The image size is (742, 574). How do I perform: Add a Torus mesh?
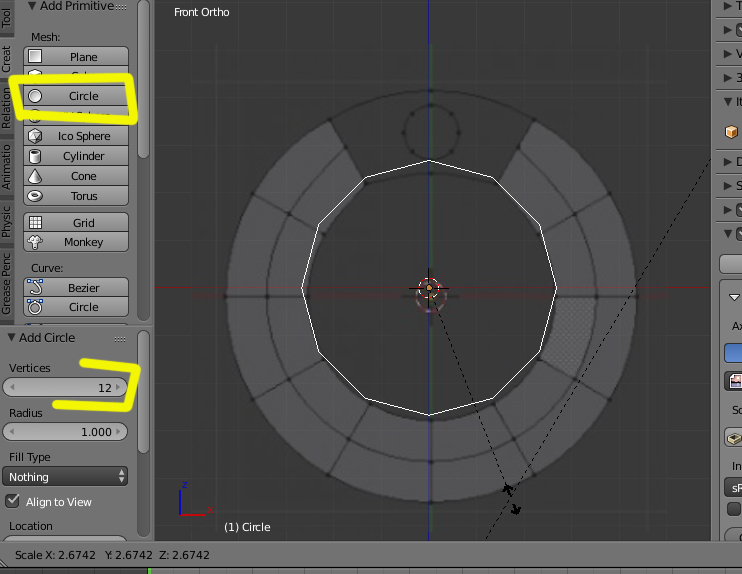(x=76, y=196)
